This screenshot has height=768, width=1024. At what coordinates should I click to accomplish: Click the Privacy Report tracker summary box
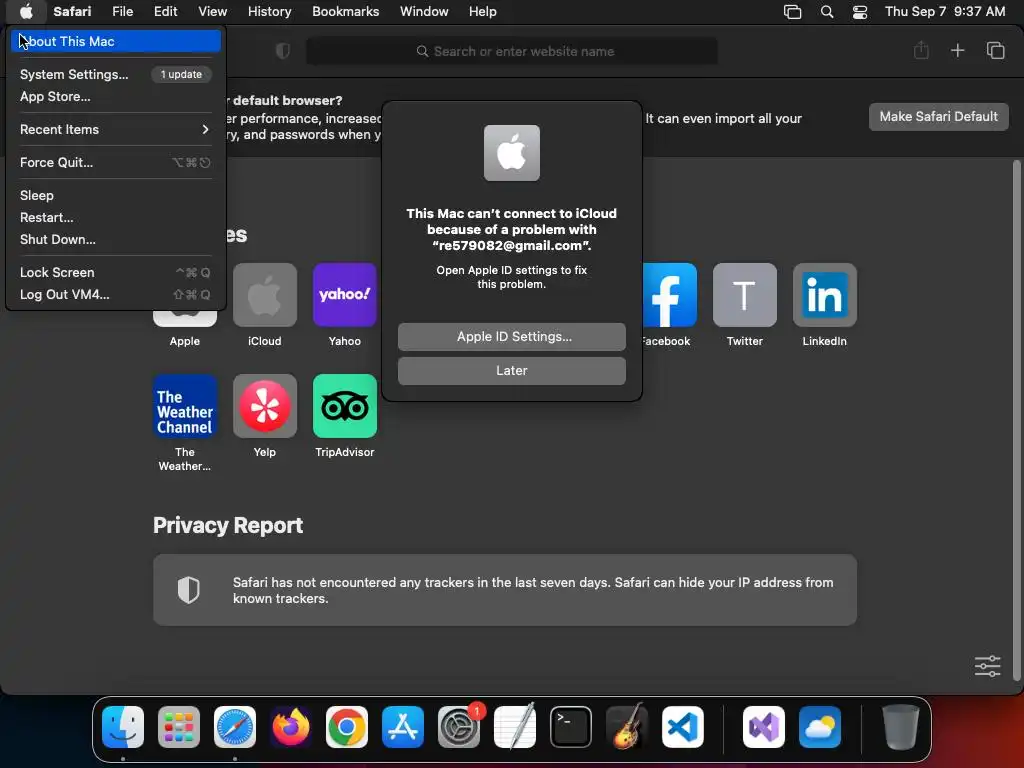pos(505,590)
